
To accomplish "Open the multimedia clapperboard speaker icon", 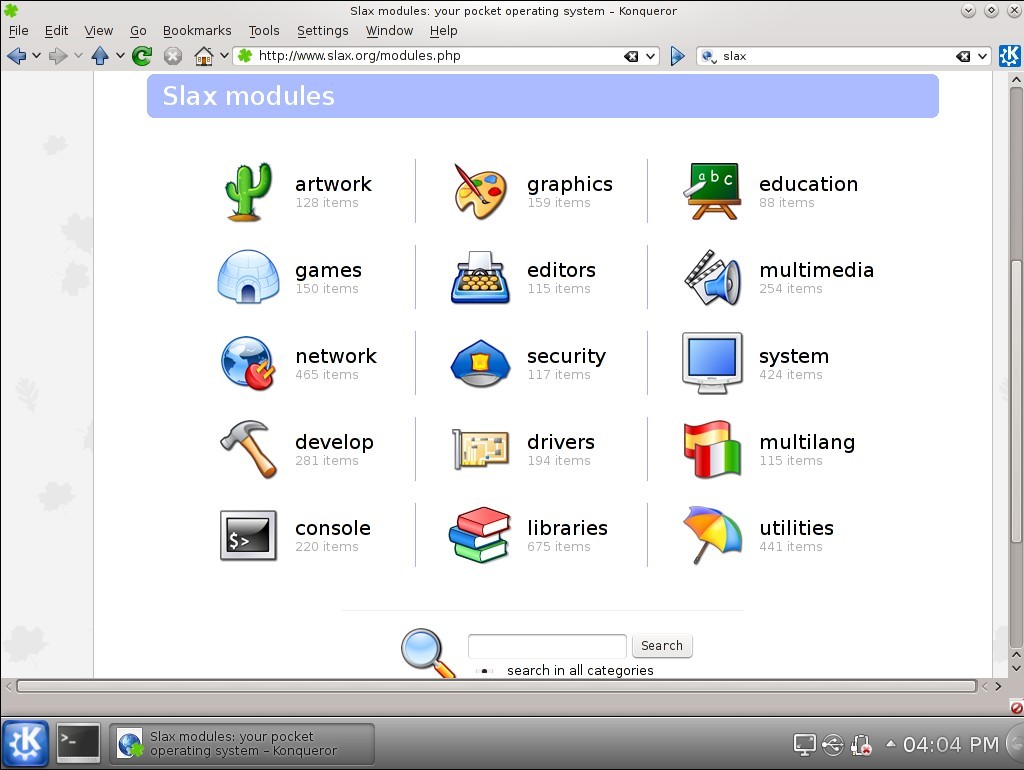I will [712, 278].
